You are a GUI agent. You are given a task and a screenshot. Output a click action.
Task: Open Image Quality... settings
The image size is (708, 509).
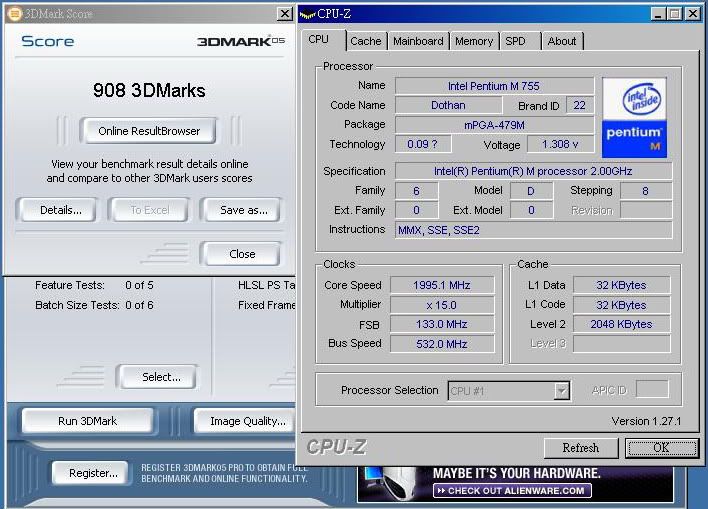pos(247,421)
